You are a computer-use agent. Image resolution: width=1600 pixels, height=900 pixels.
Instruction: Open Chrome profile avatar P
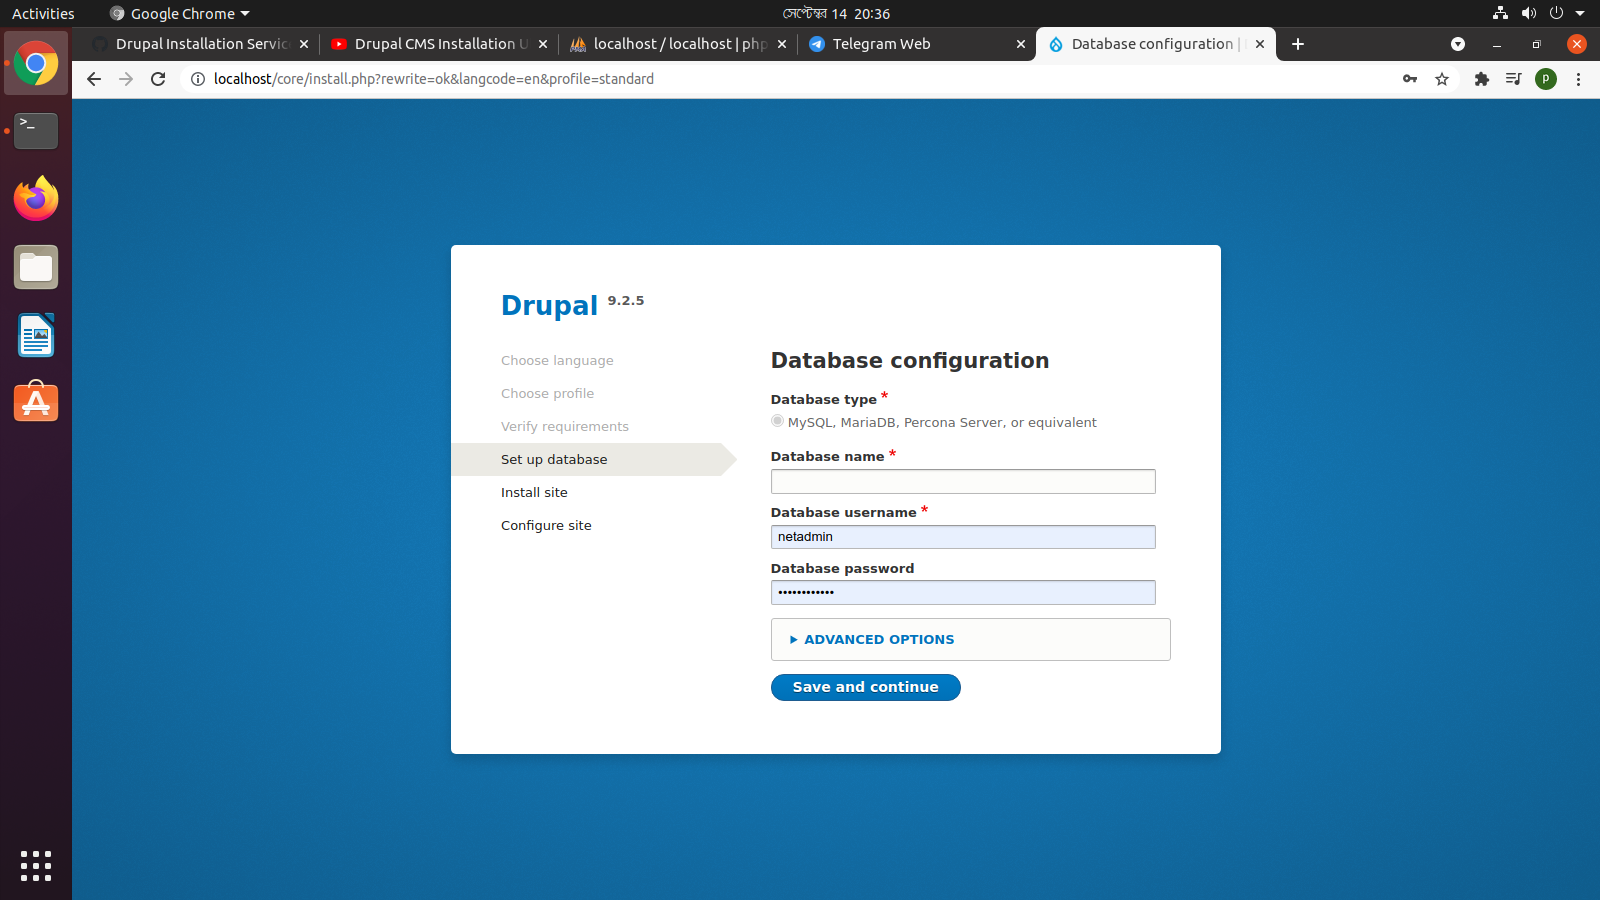(1546, 79)
